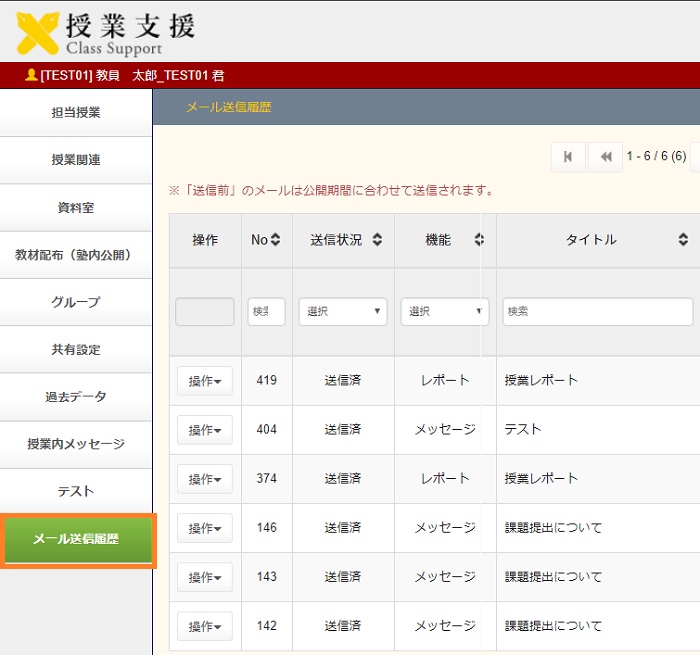Go to 授業内メッセージ sidebar item
This screenshot has width=700, height=655.
coord(76,444)
